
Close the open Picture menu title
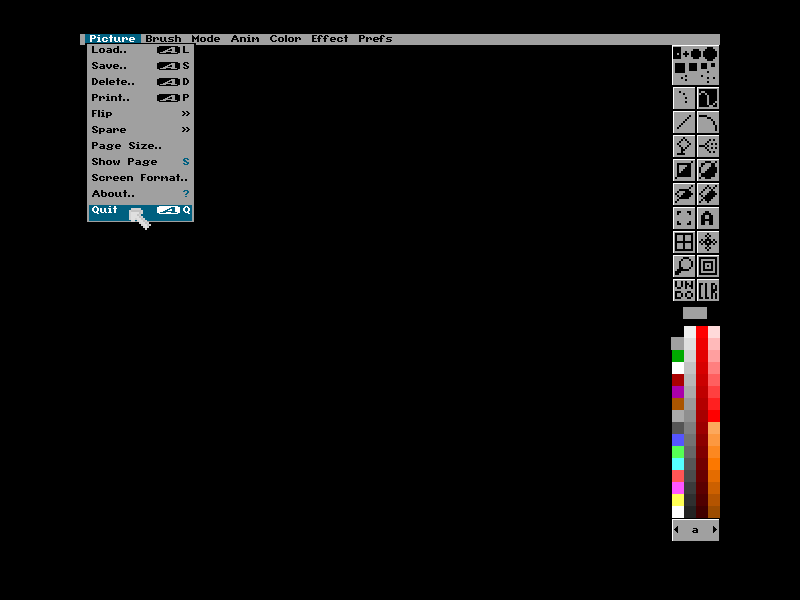[112, 39]
